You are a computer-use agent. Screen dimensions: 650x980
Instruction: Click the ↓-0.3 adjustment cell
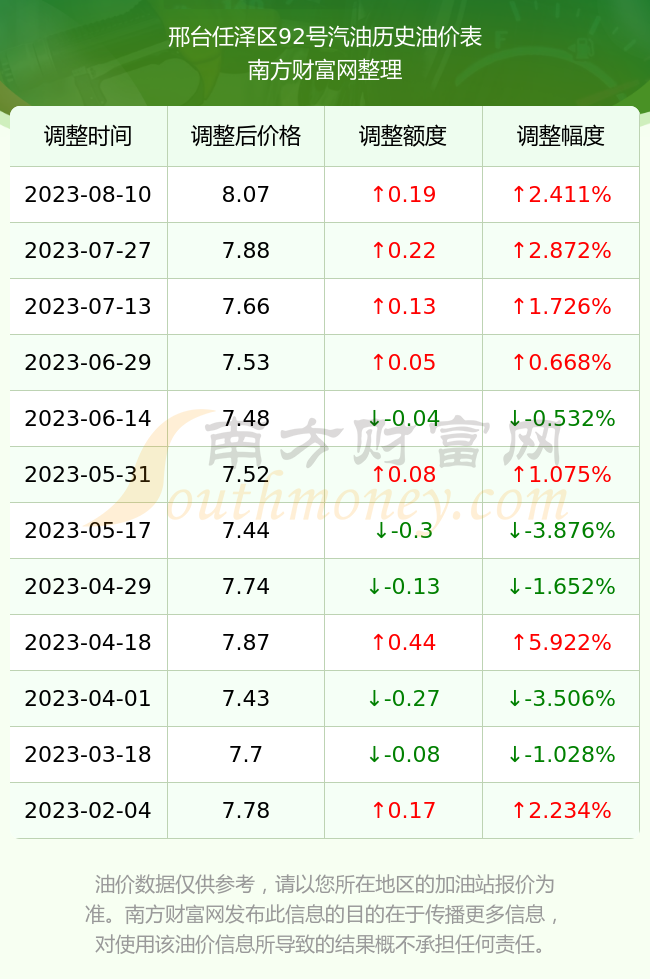403,531
